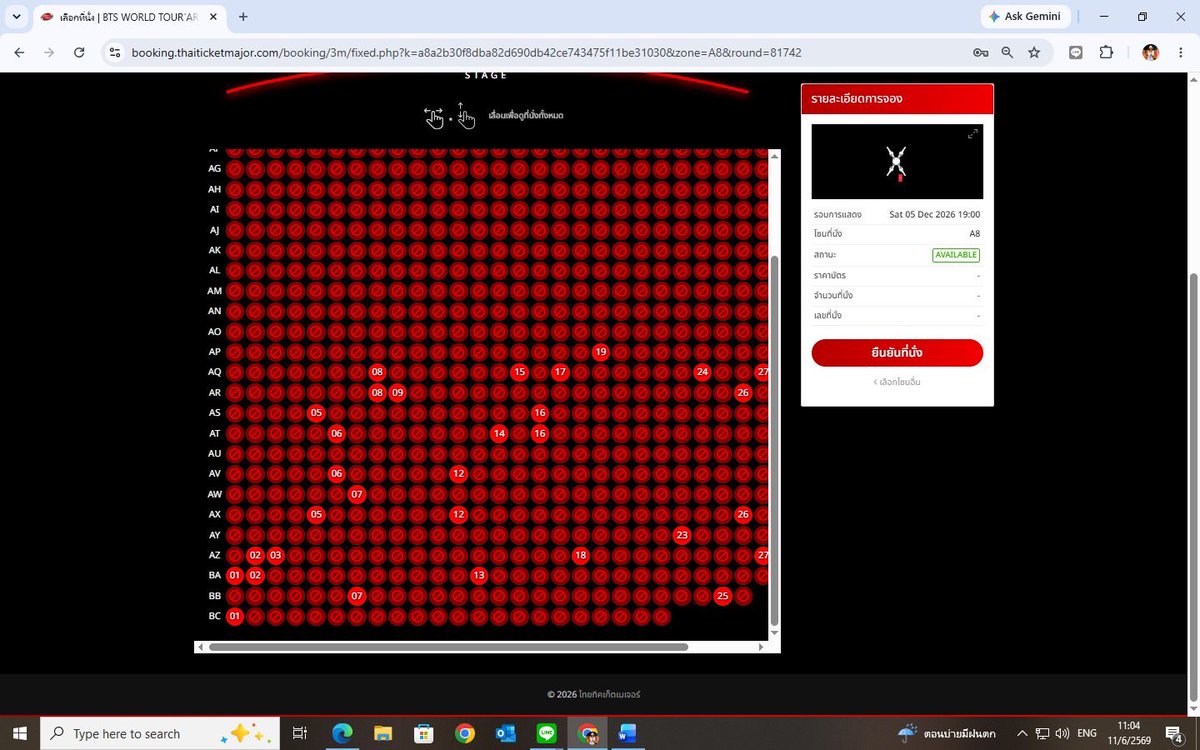Select seat 05 in row AS

316,413
